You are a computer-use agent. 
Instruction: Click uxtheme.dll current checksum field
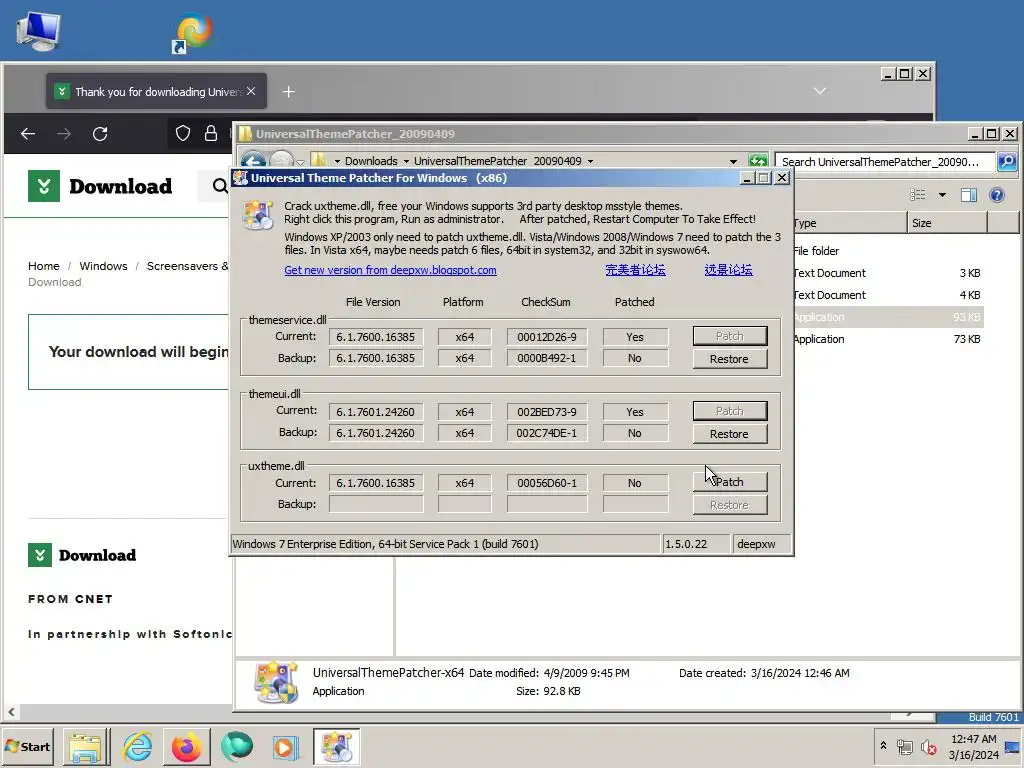click(547, 483)
